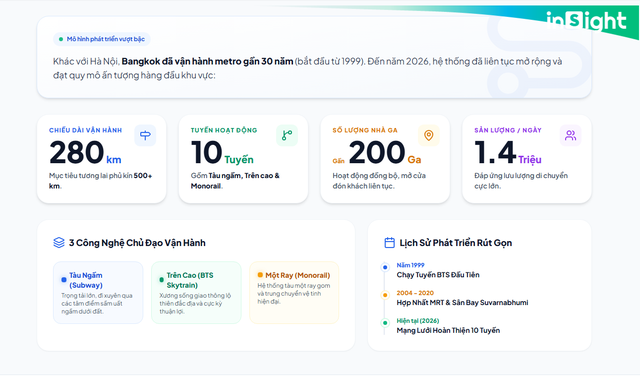The image size is (640, 376).
Task: Click the orange timeline dot for 2004 – 2020
Action: 384,295
